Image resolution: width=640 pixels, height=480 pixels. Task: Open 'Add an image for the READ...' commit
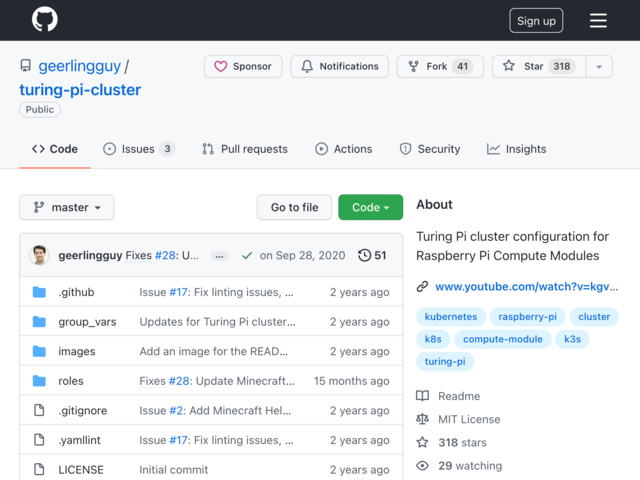(214, 351)
